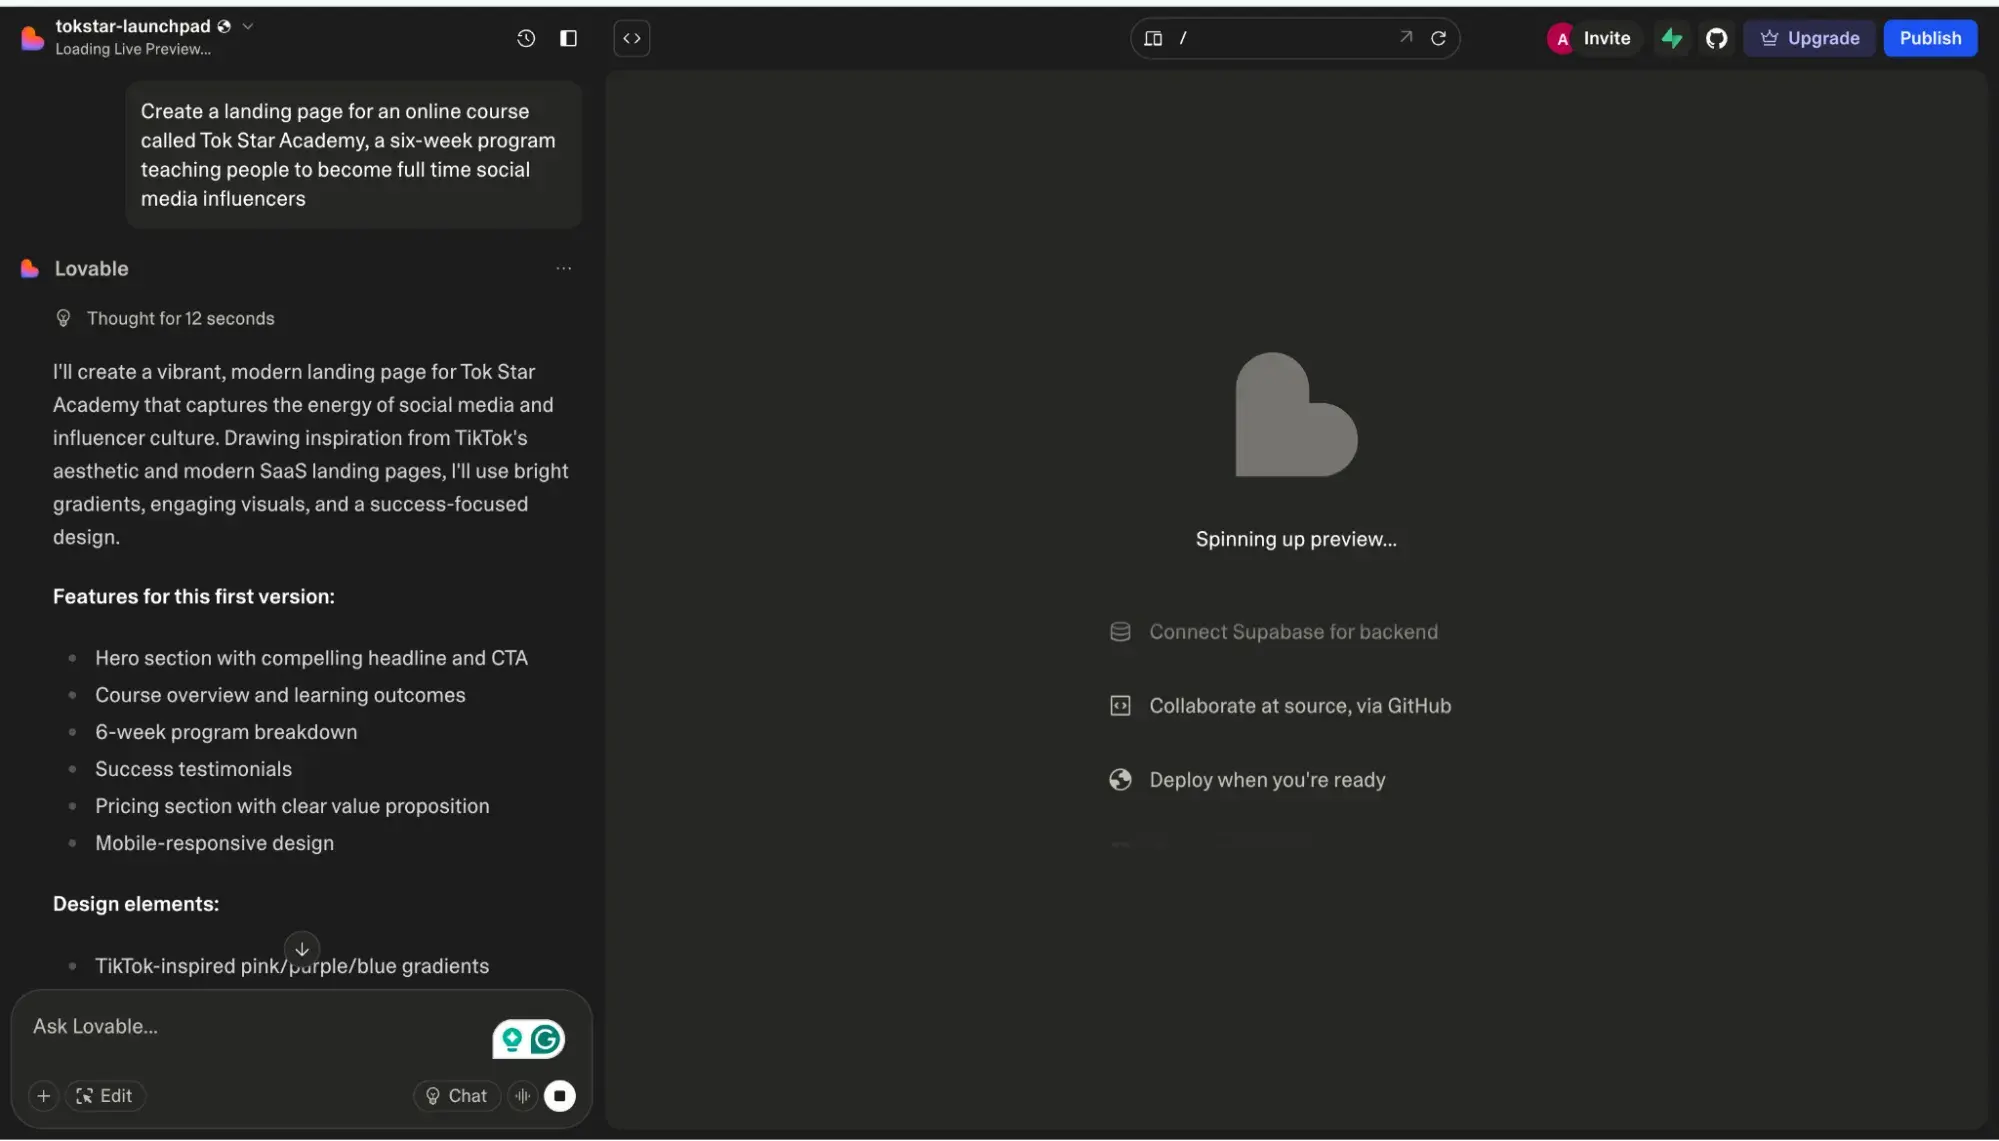
Task: Click 'Hero section with compelling headline and CTA'
Action: pyautogui.click(x=311, y=658)
